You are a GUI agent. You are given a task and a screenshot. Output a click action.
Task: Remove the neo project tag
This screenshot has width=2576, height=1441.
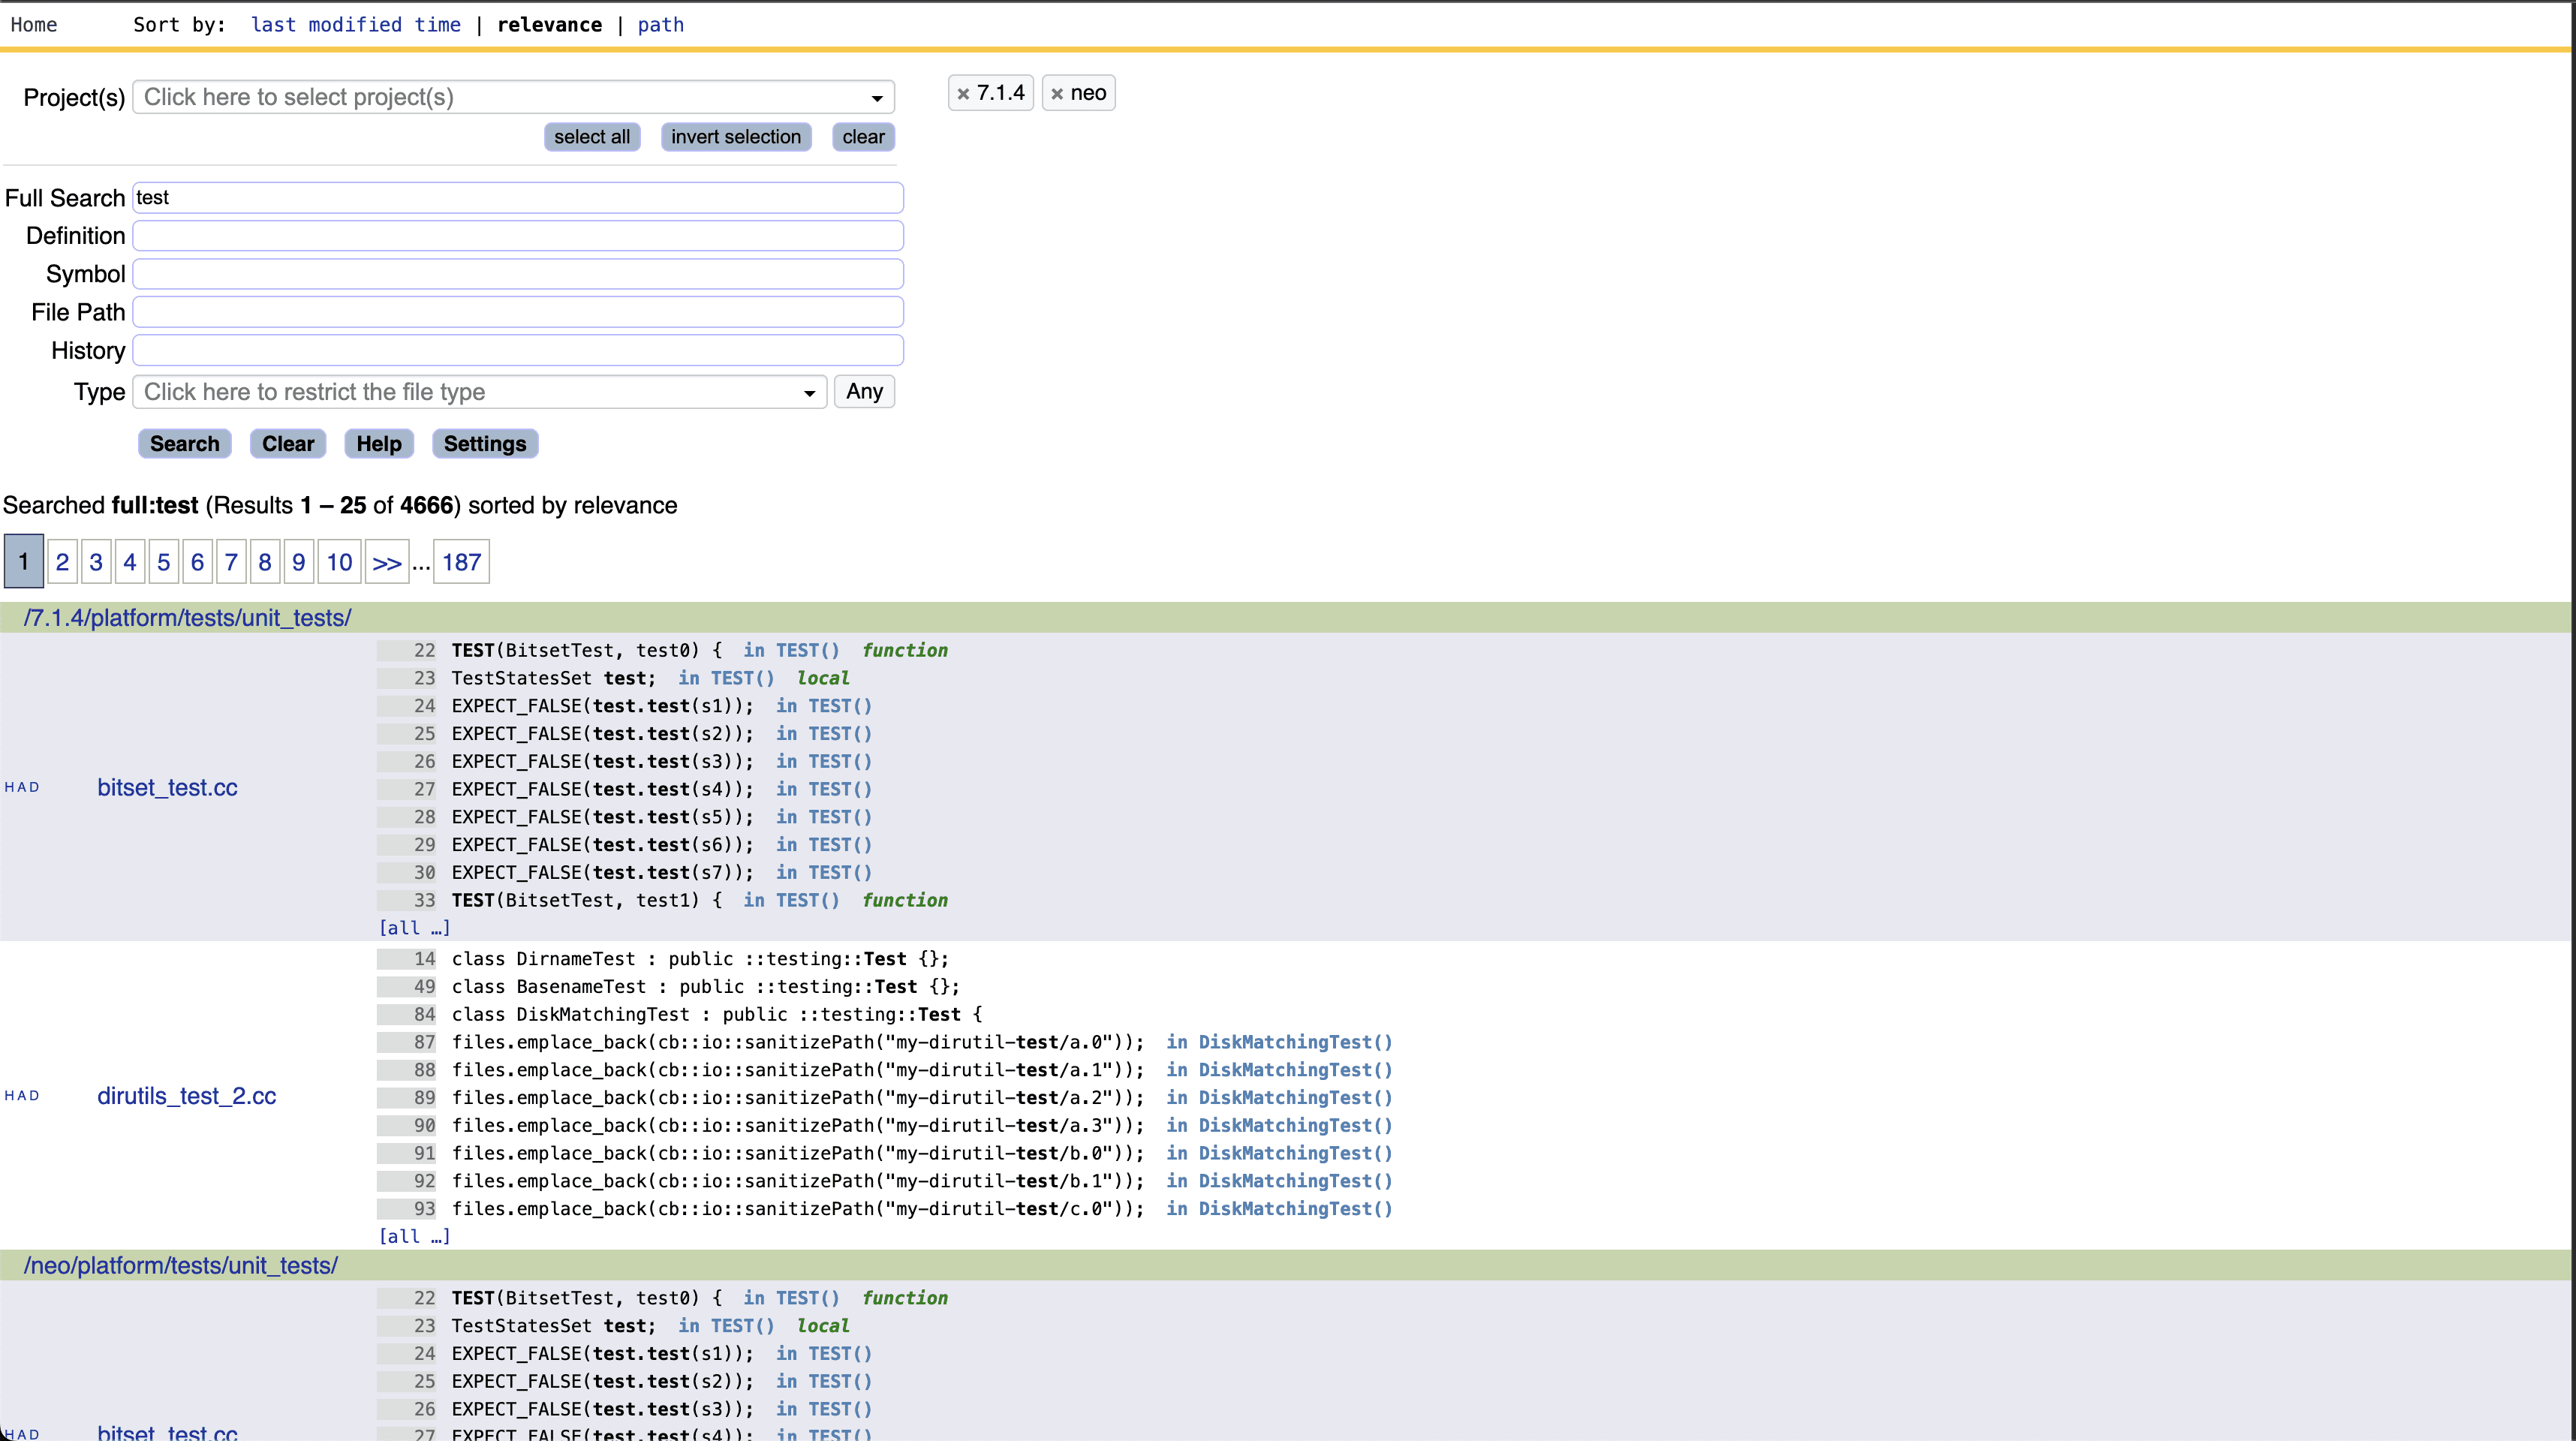click(x=1057, y=94)
